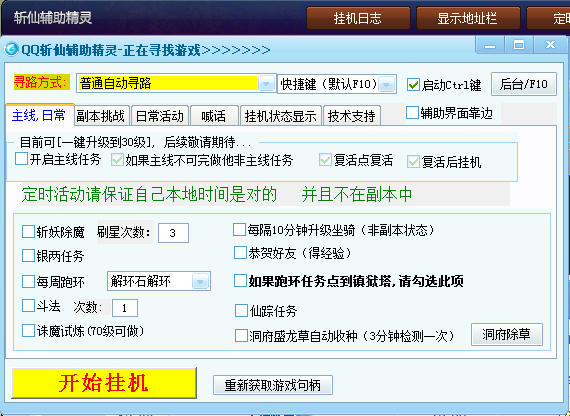Check the 斩妖除魔 checkbox
570x416 pixels.
coord(28,231)
